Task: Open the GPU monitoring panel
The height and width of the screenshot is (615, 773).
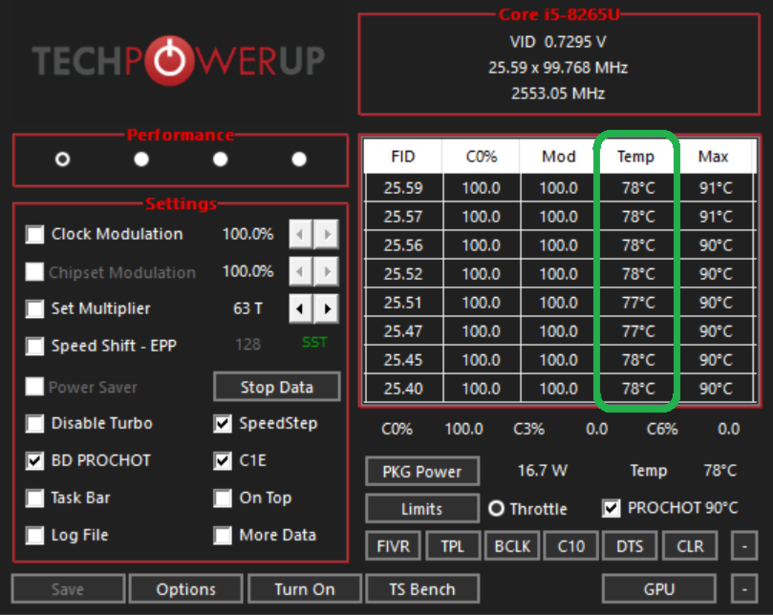Action: (659, 589)
